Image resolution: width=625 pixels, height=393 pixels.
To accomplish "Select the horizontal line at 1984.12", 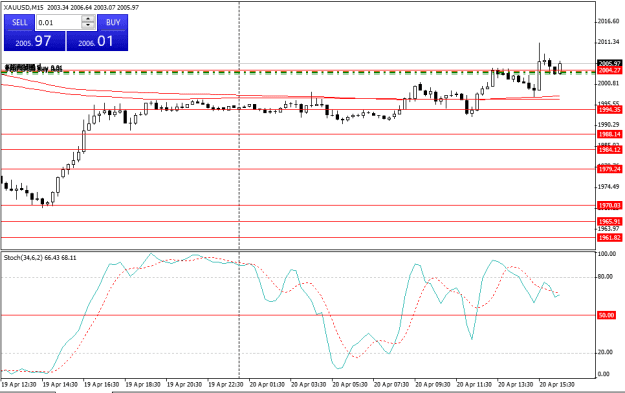I will pyautogui.click(x=298, y=150).
